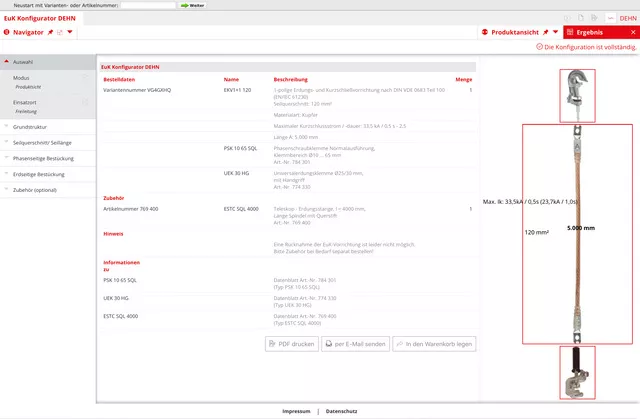This screenshot has height=419, width=640.
Task: Open the Produktansicht dropdown arrow
Action: point(555,32)
